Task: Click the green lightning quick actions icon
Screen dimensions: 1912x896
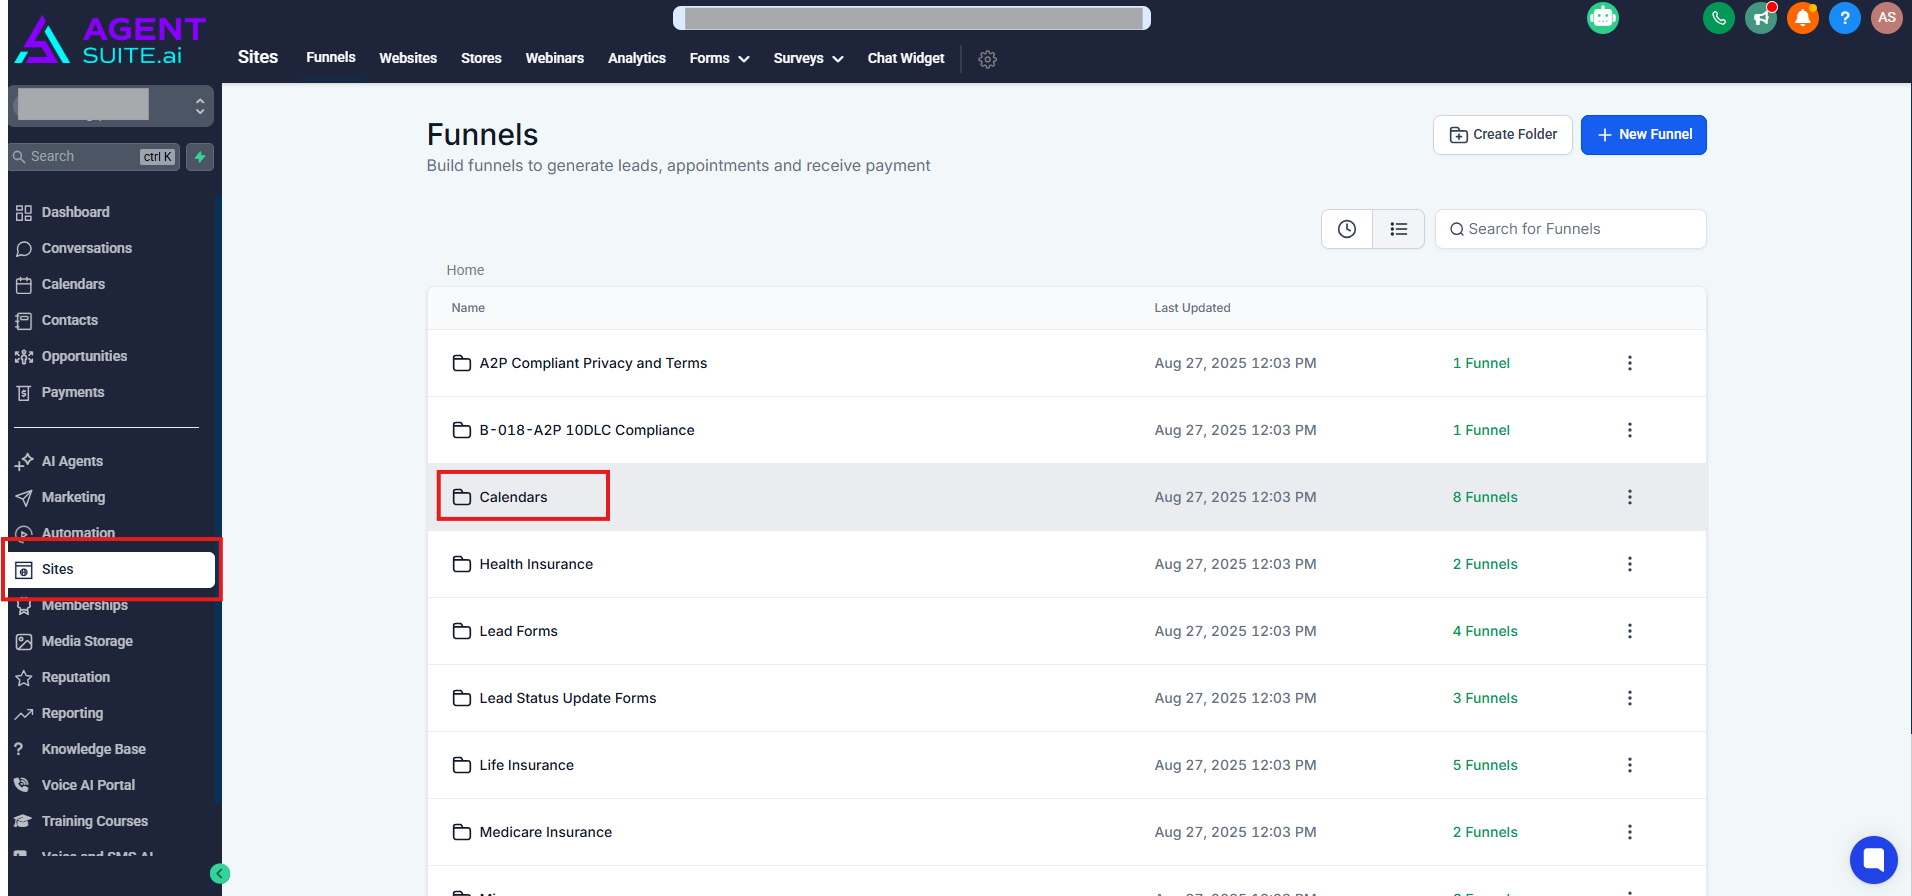Action: (200, 157)
